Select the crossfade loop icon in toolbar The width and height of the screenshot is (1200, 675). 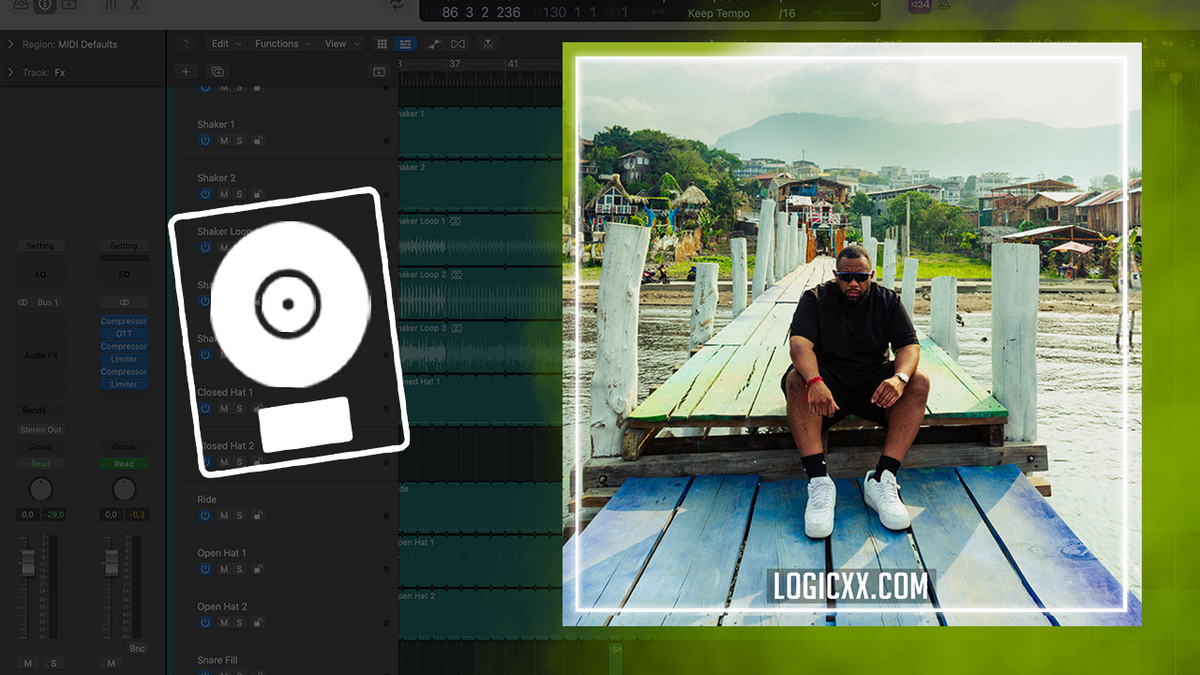point(457,43)
